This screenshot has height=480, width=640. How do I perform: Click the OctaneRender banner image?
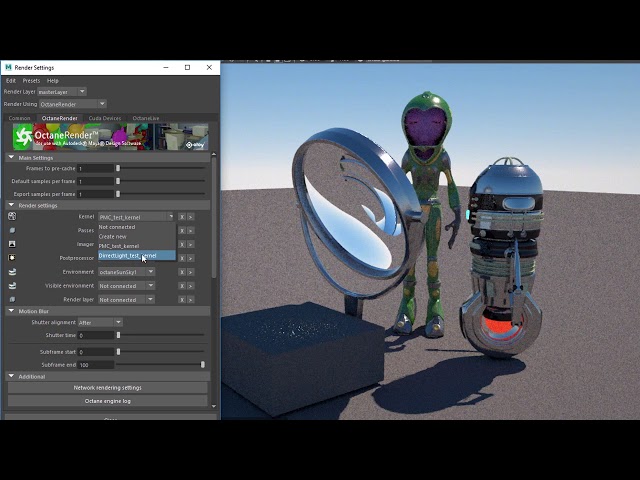[x=111, y=137]
